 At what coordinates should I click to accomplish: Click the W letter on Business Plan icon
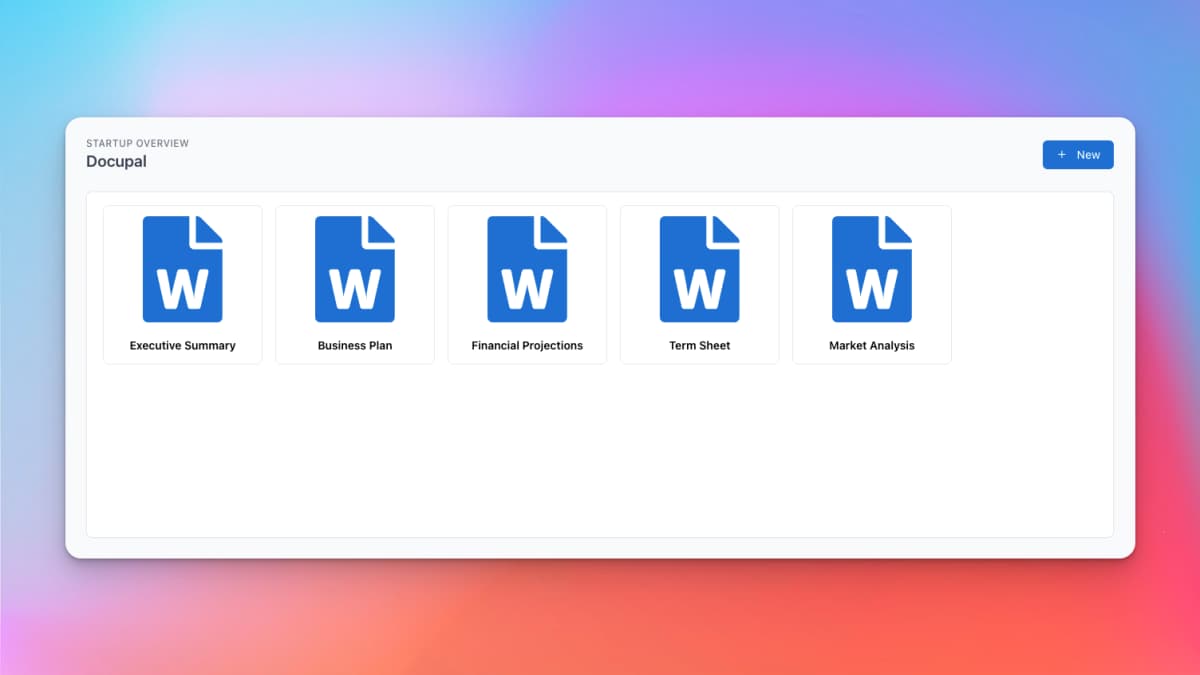(x=354, y=290)
